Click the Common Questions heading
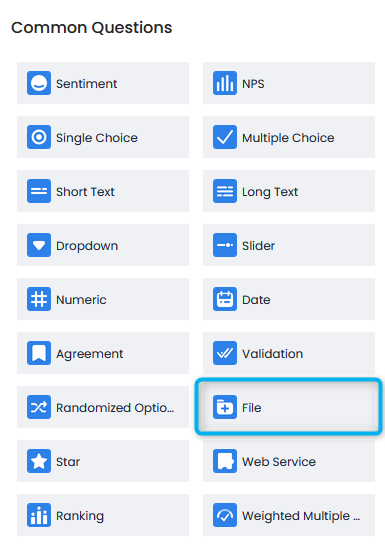 pos(92,28)
